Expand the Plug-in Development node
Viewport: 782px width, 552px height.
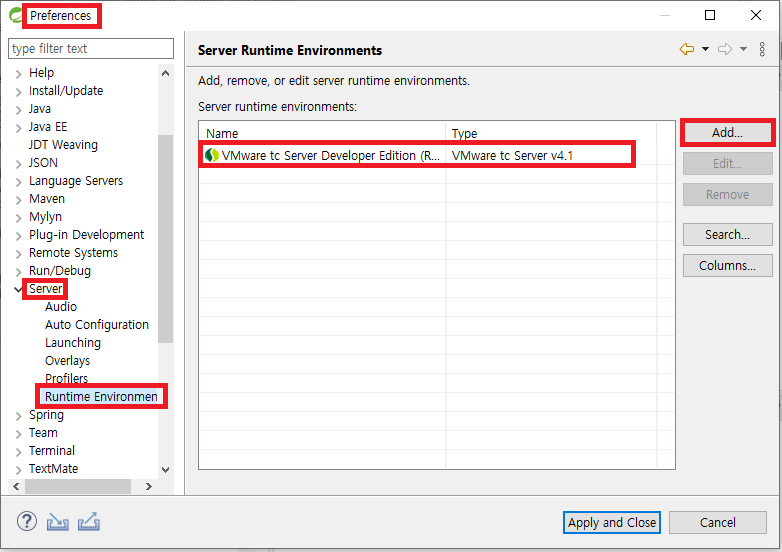coord(18,236)
